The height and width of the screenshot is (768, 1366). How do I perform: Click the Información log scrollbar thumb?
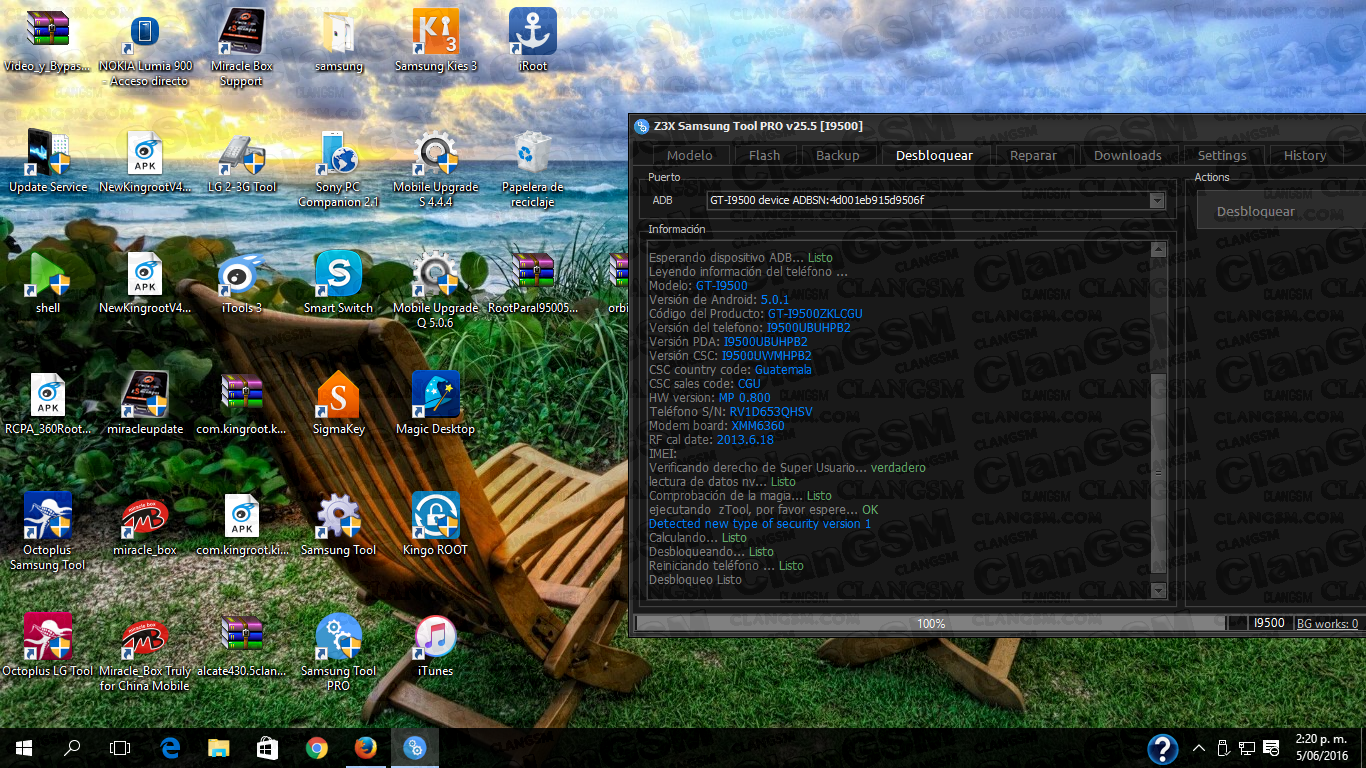[1158, 472]
